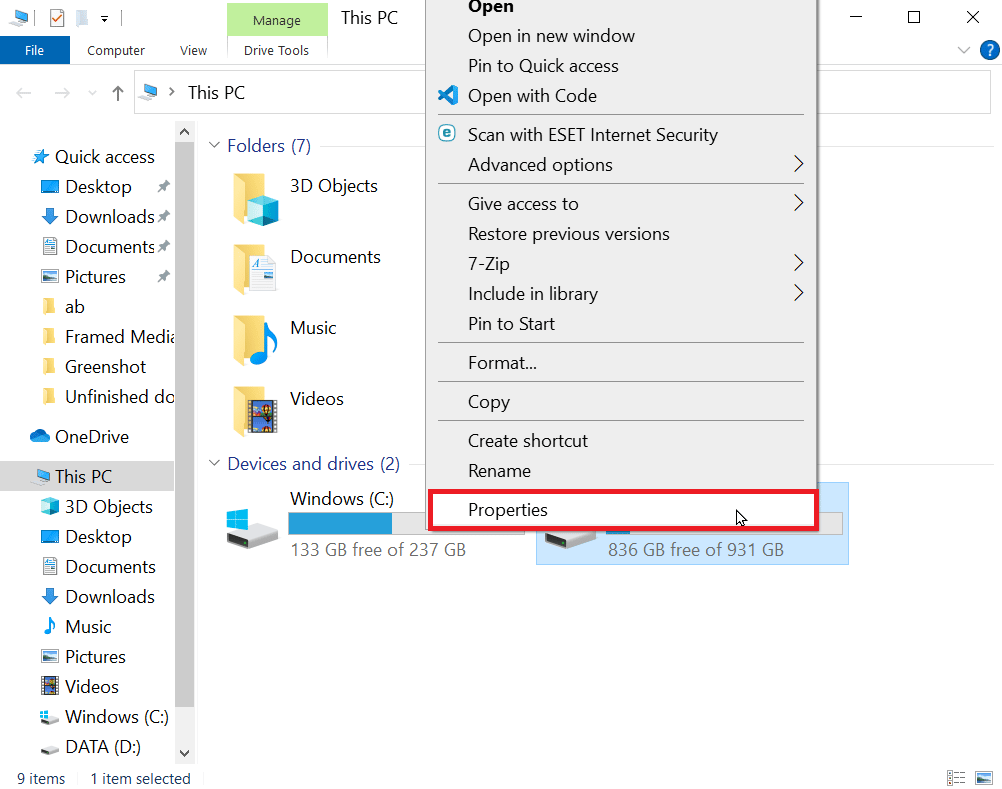1002x789 pixels.
Task: Open Help with the question mark icon
Action: [x=989, y=50]
